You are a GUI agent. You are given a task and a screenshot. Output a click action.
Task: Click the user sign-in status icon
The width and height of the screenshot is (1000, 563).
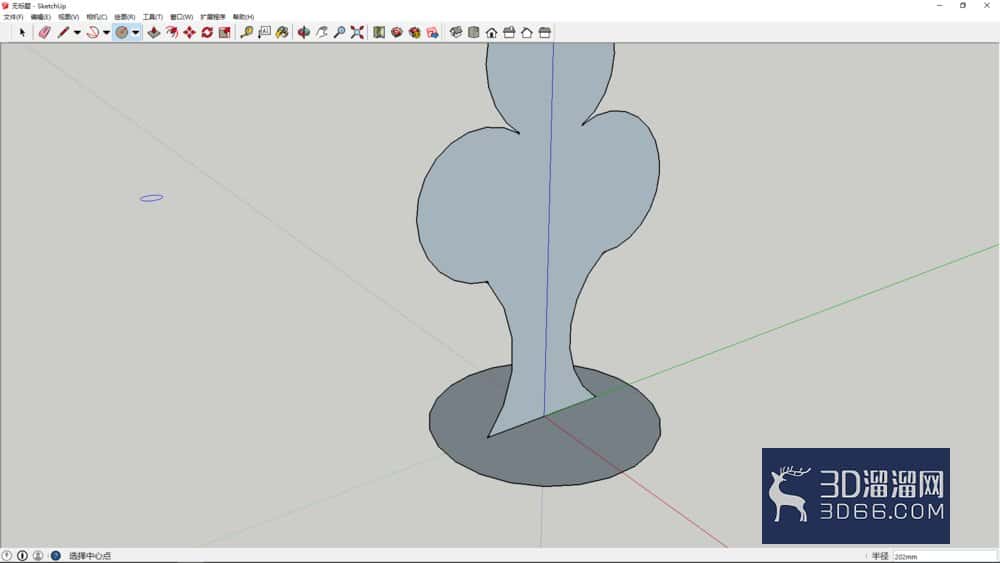click(38, 555)
